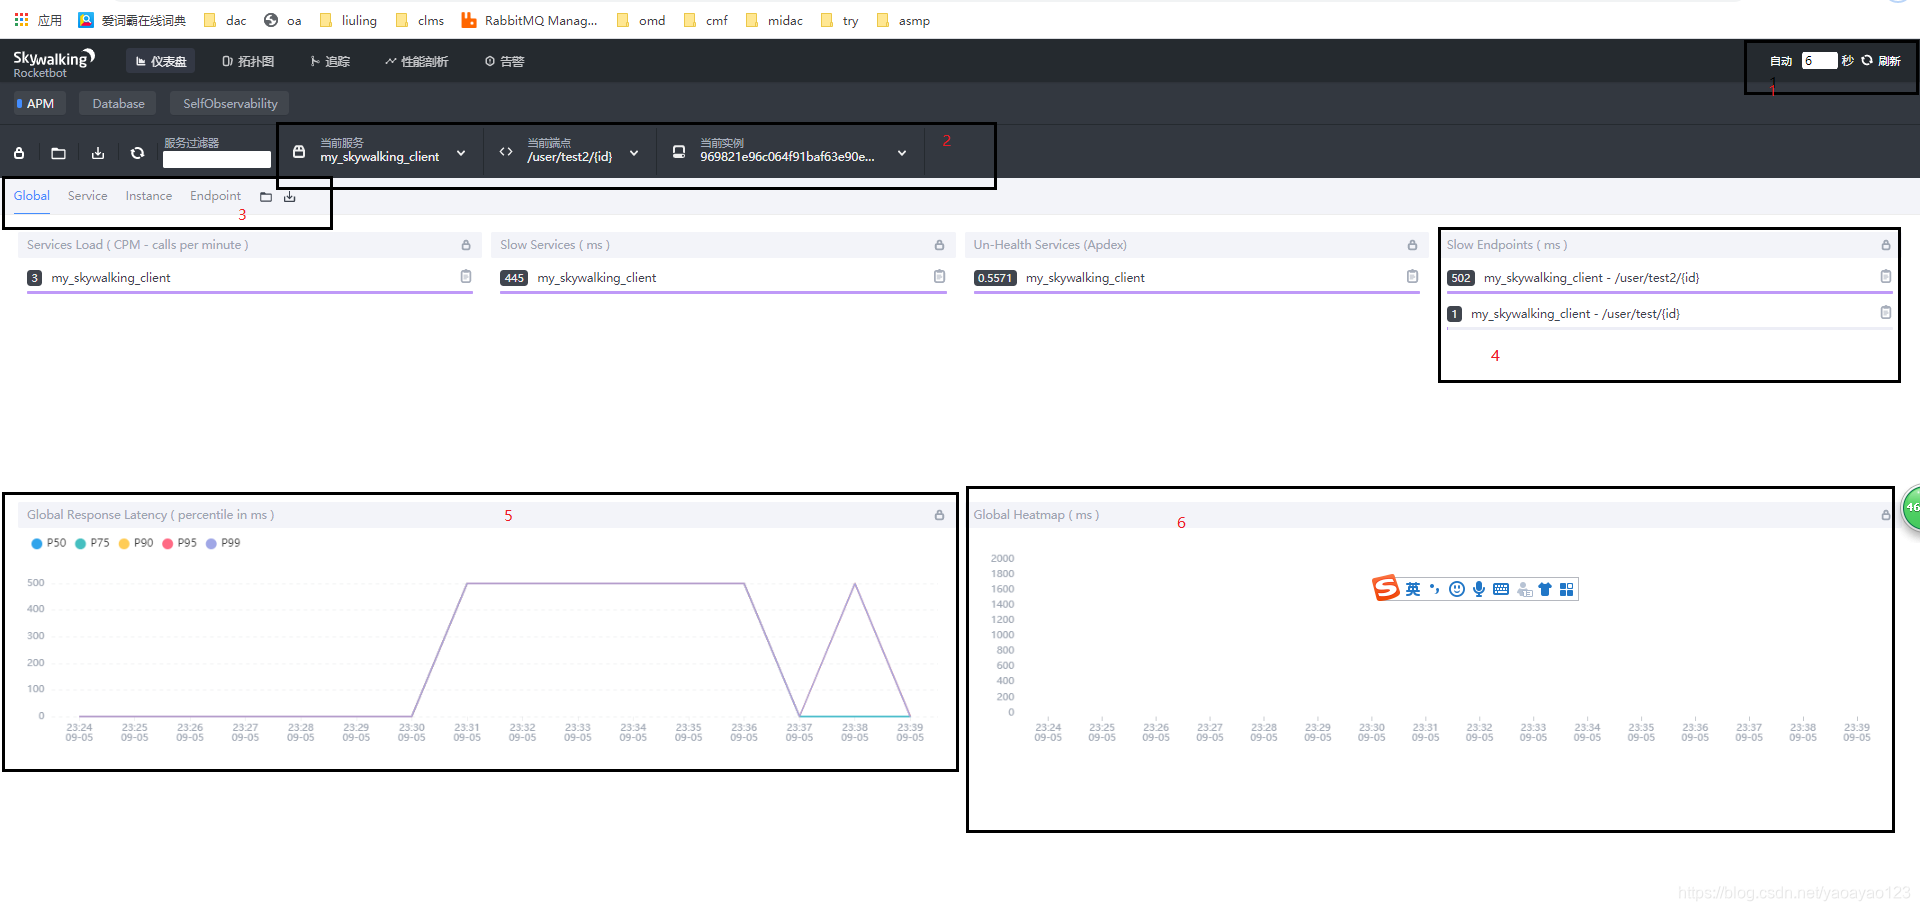Select the Database dashboard group
The height and width of the screenshot is (911, 1920).
118,103
